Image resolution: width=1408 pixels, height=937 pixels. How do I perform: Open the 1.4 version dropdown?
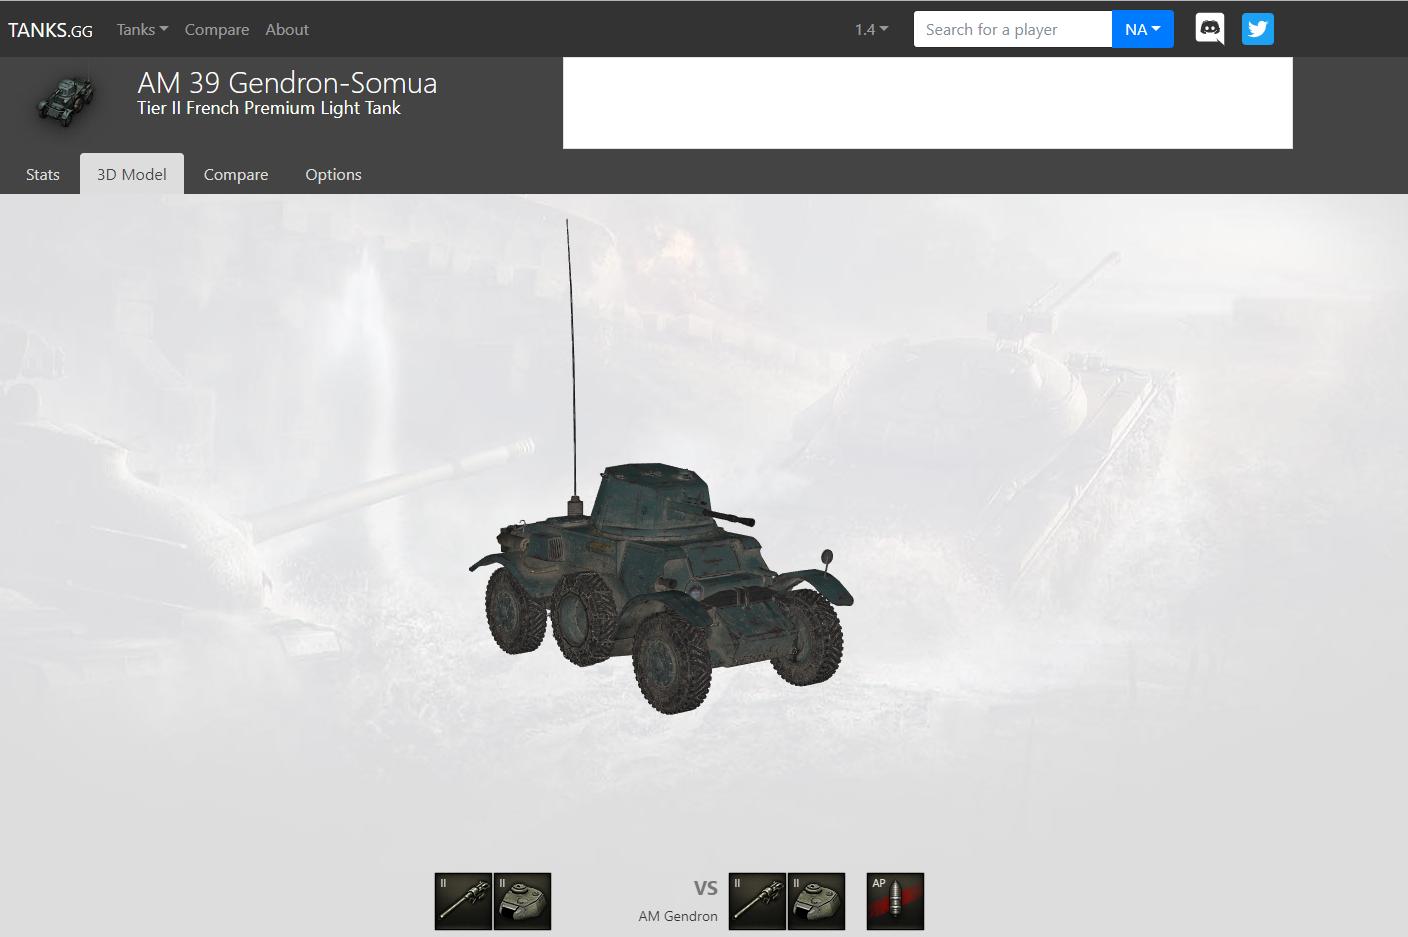(871, 29)
